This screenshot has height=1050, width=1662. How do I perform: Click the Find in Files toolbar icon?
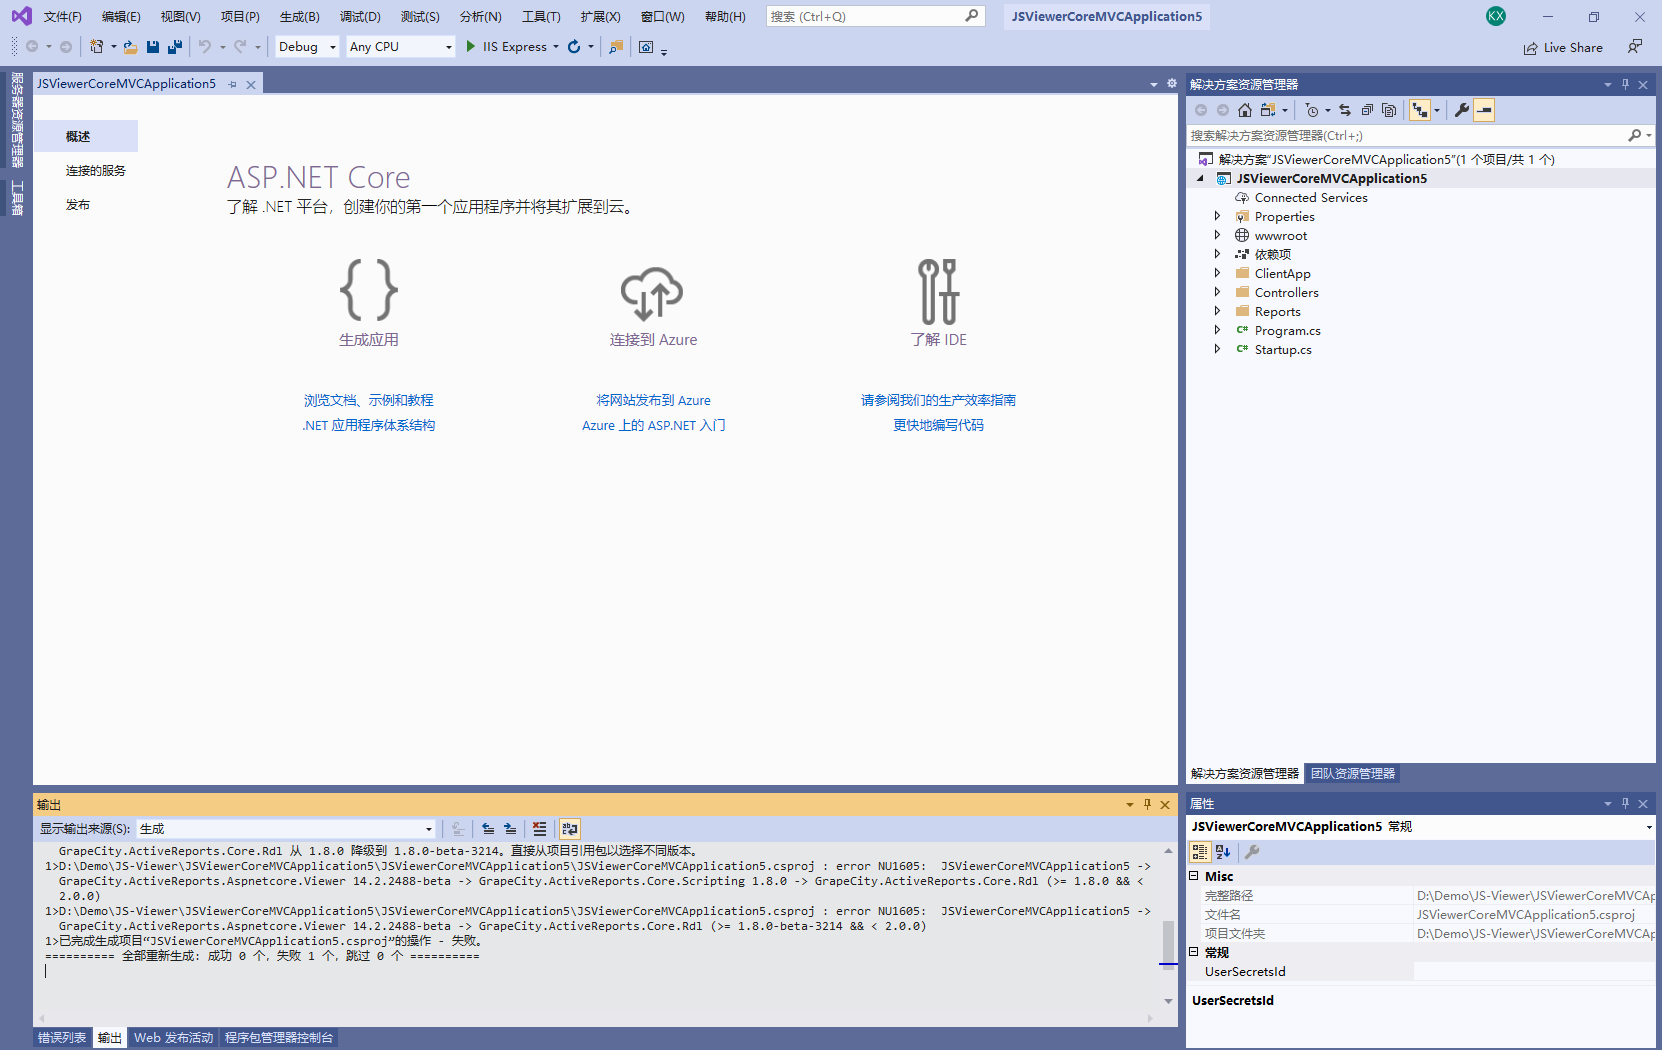point(616,46)
